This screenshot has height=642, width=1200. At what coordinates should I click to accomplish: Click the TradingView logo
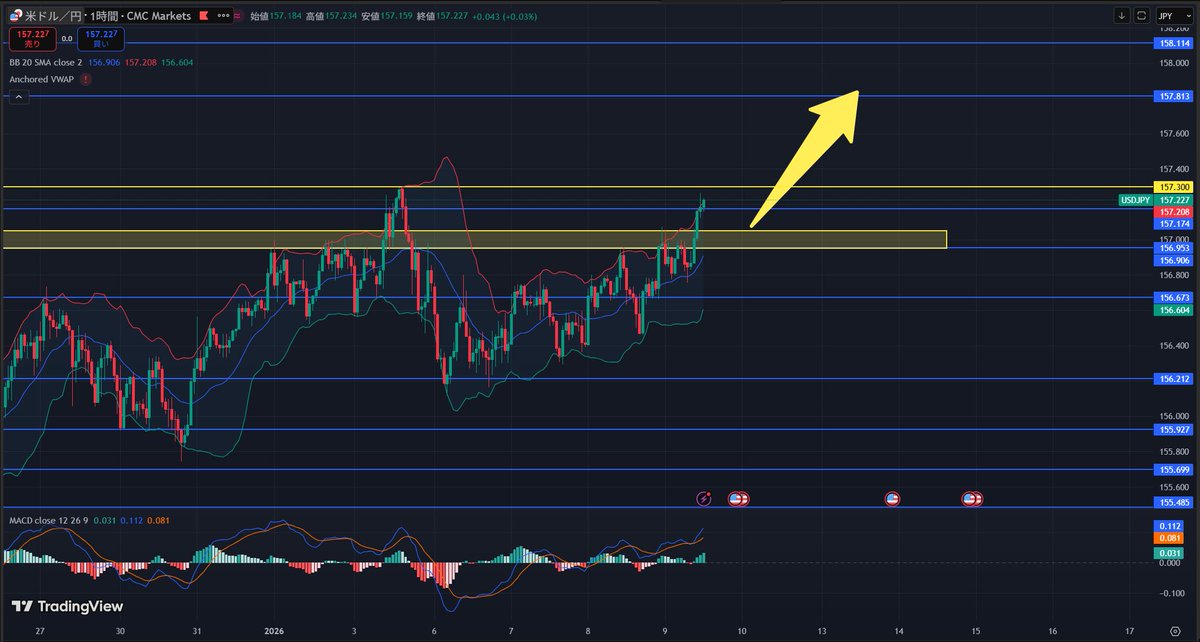(x=67, y=606)
